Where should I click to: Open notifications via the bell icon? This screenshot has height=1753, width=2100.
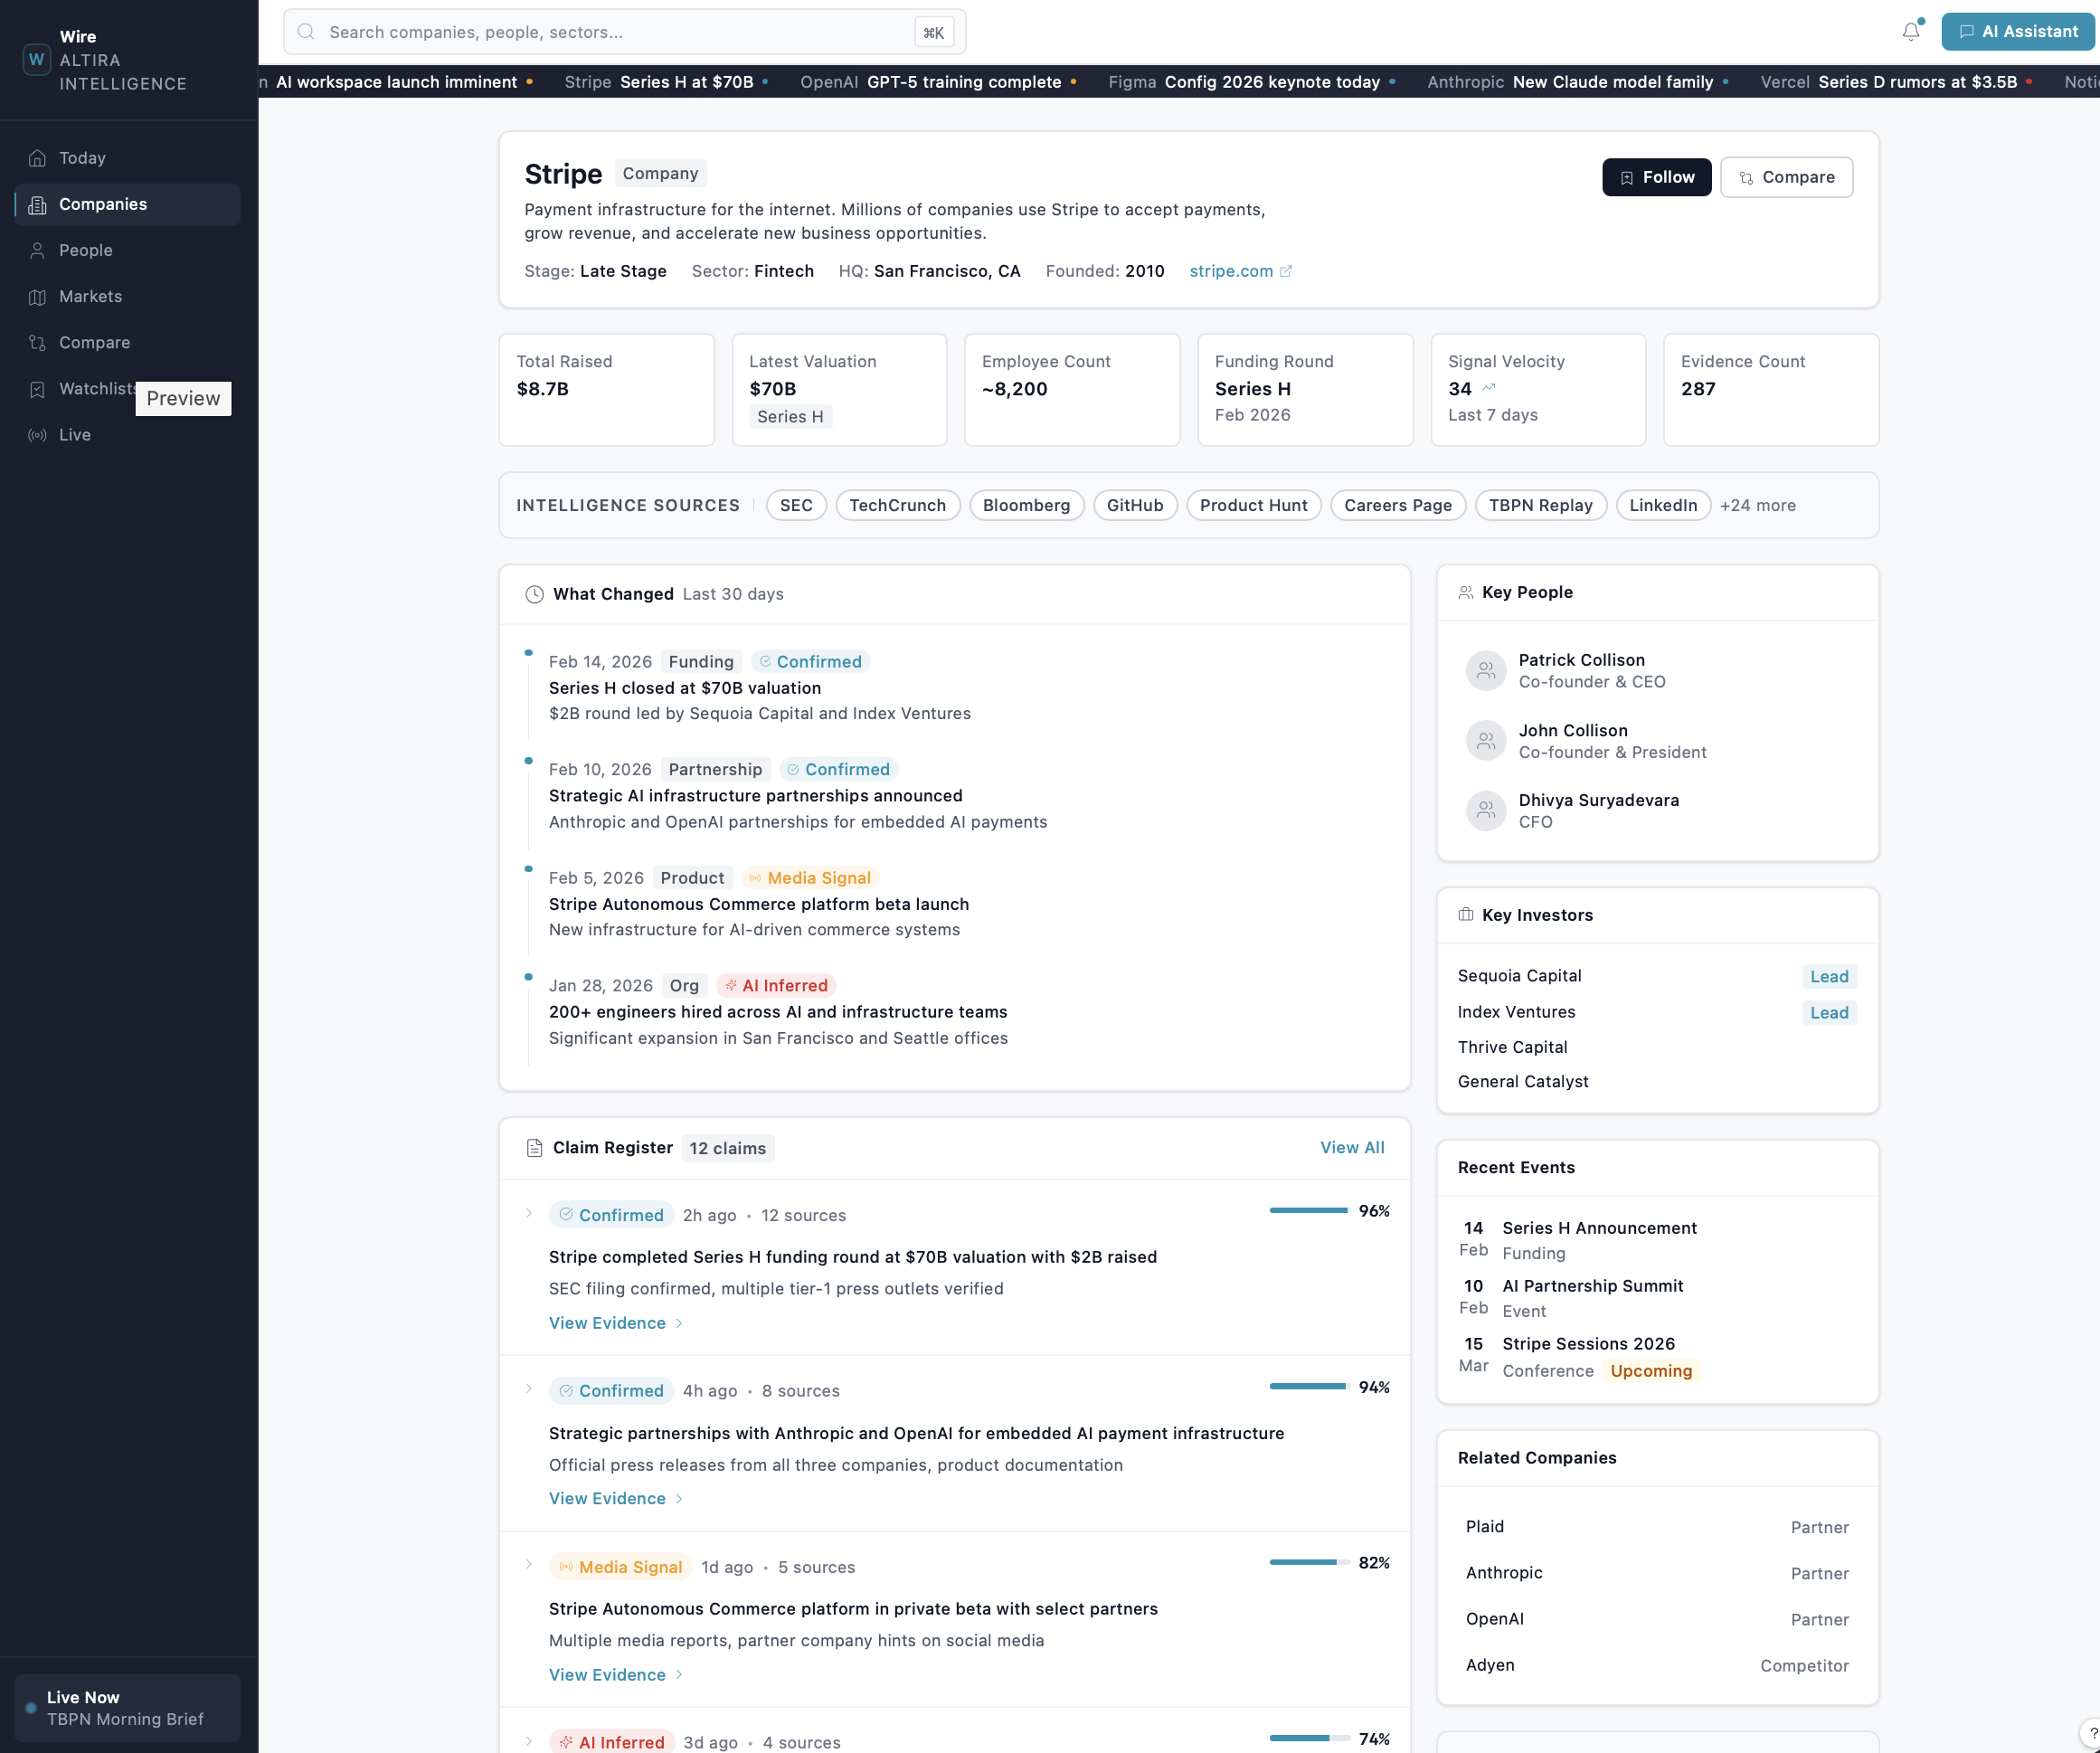pyautogui.click(x=1911, y=31)
